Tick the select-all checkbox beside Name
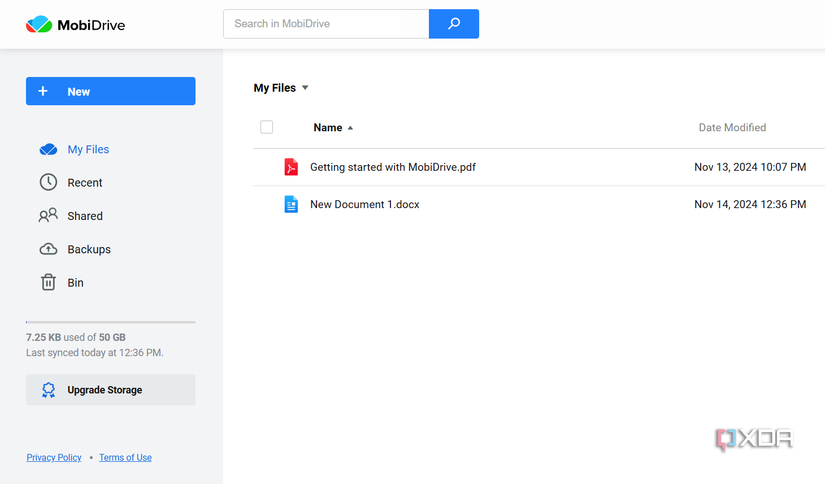Viewport: 825px width, 484px height. 267,127
